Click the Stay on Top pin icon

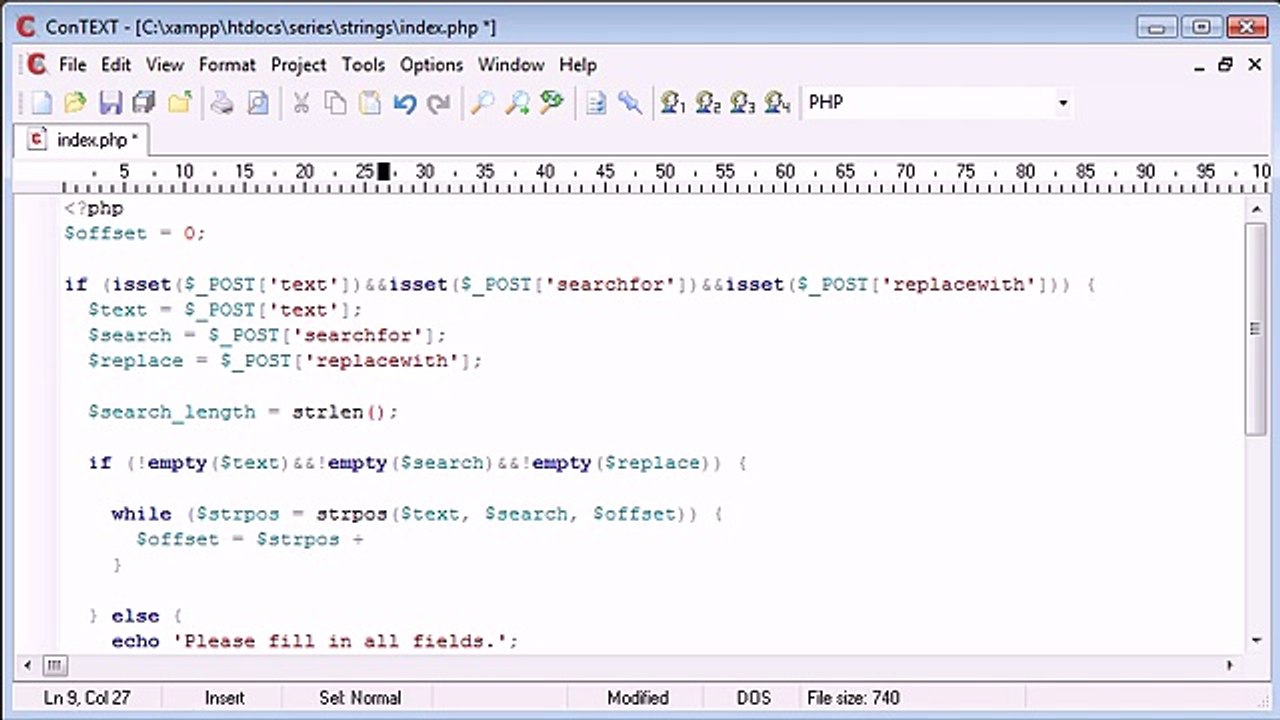630,102
